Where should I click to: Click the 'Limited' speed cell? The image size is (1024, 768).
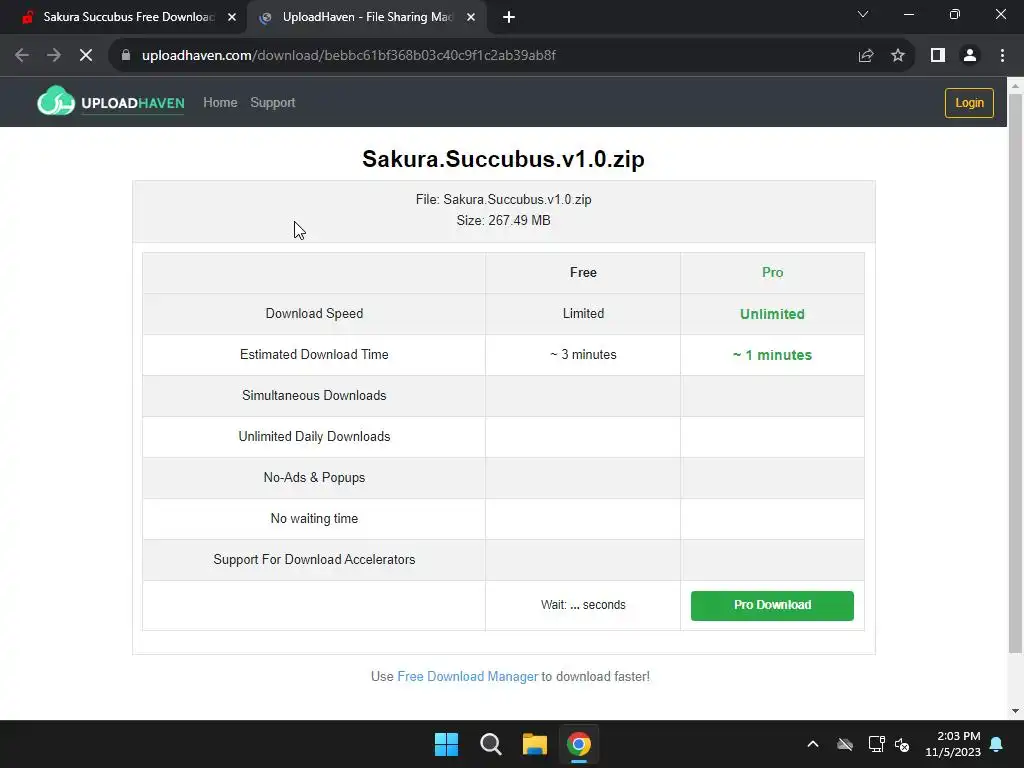[583, 313]
